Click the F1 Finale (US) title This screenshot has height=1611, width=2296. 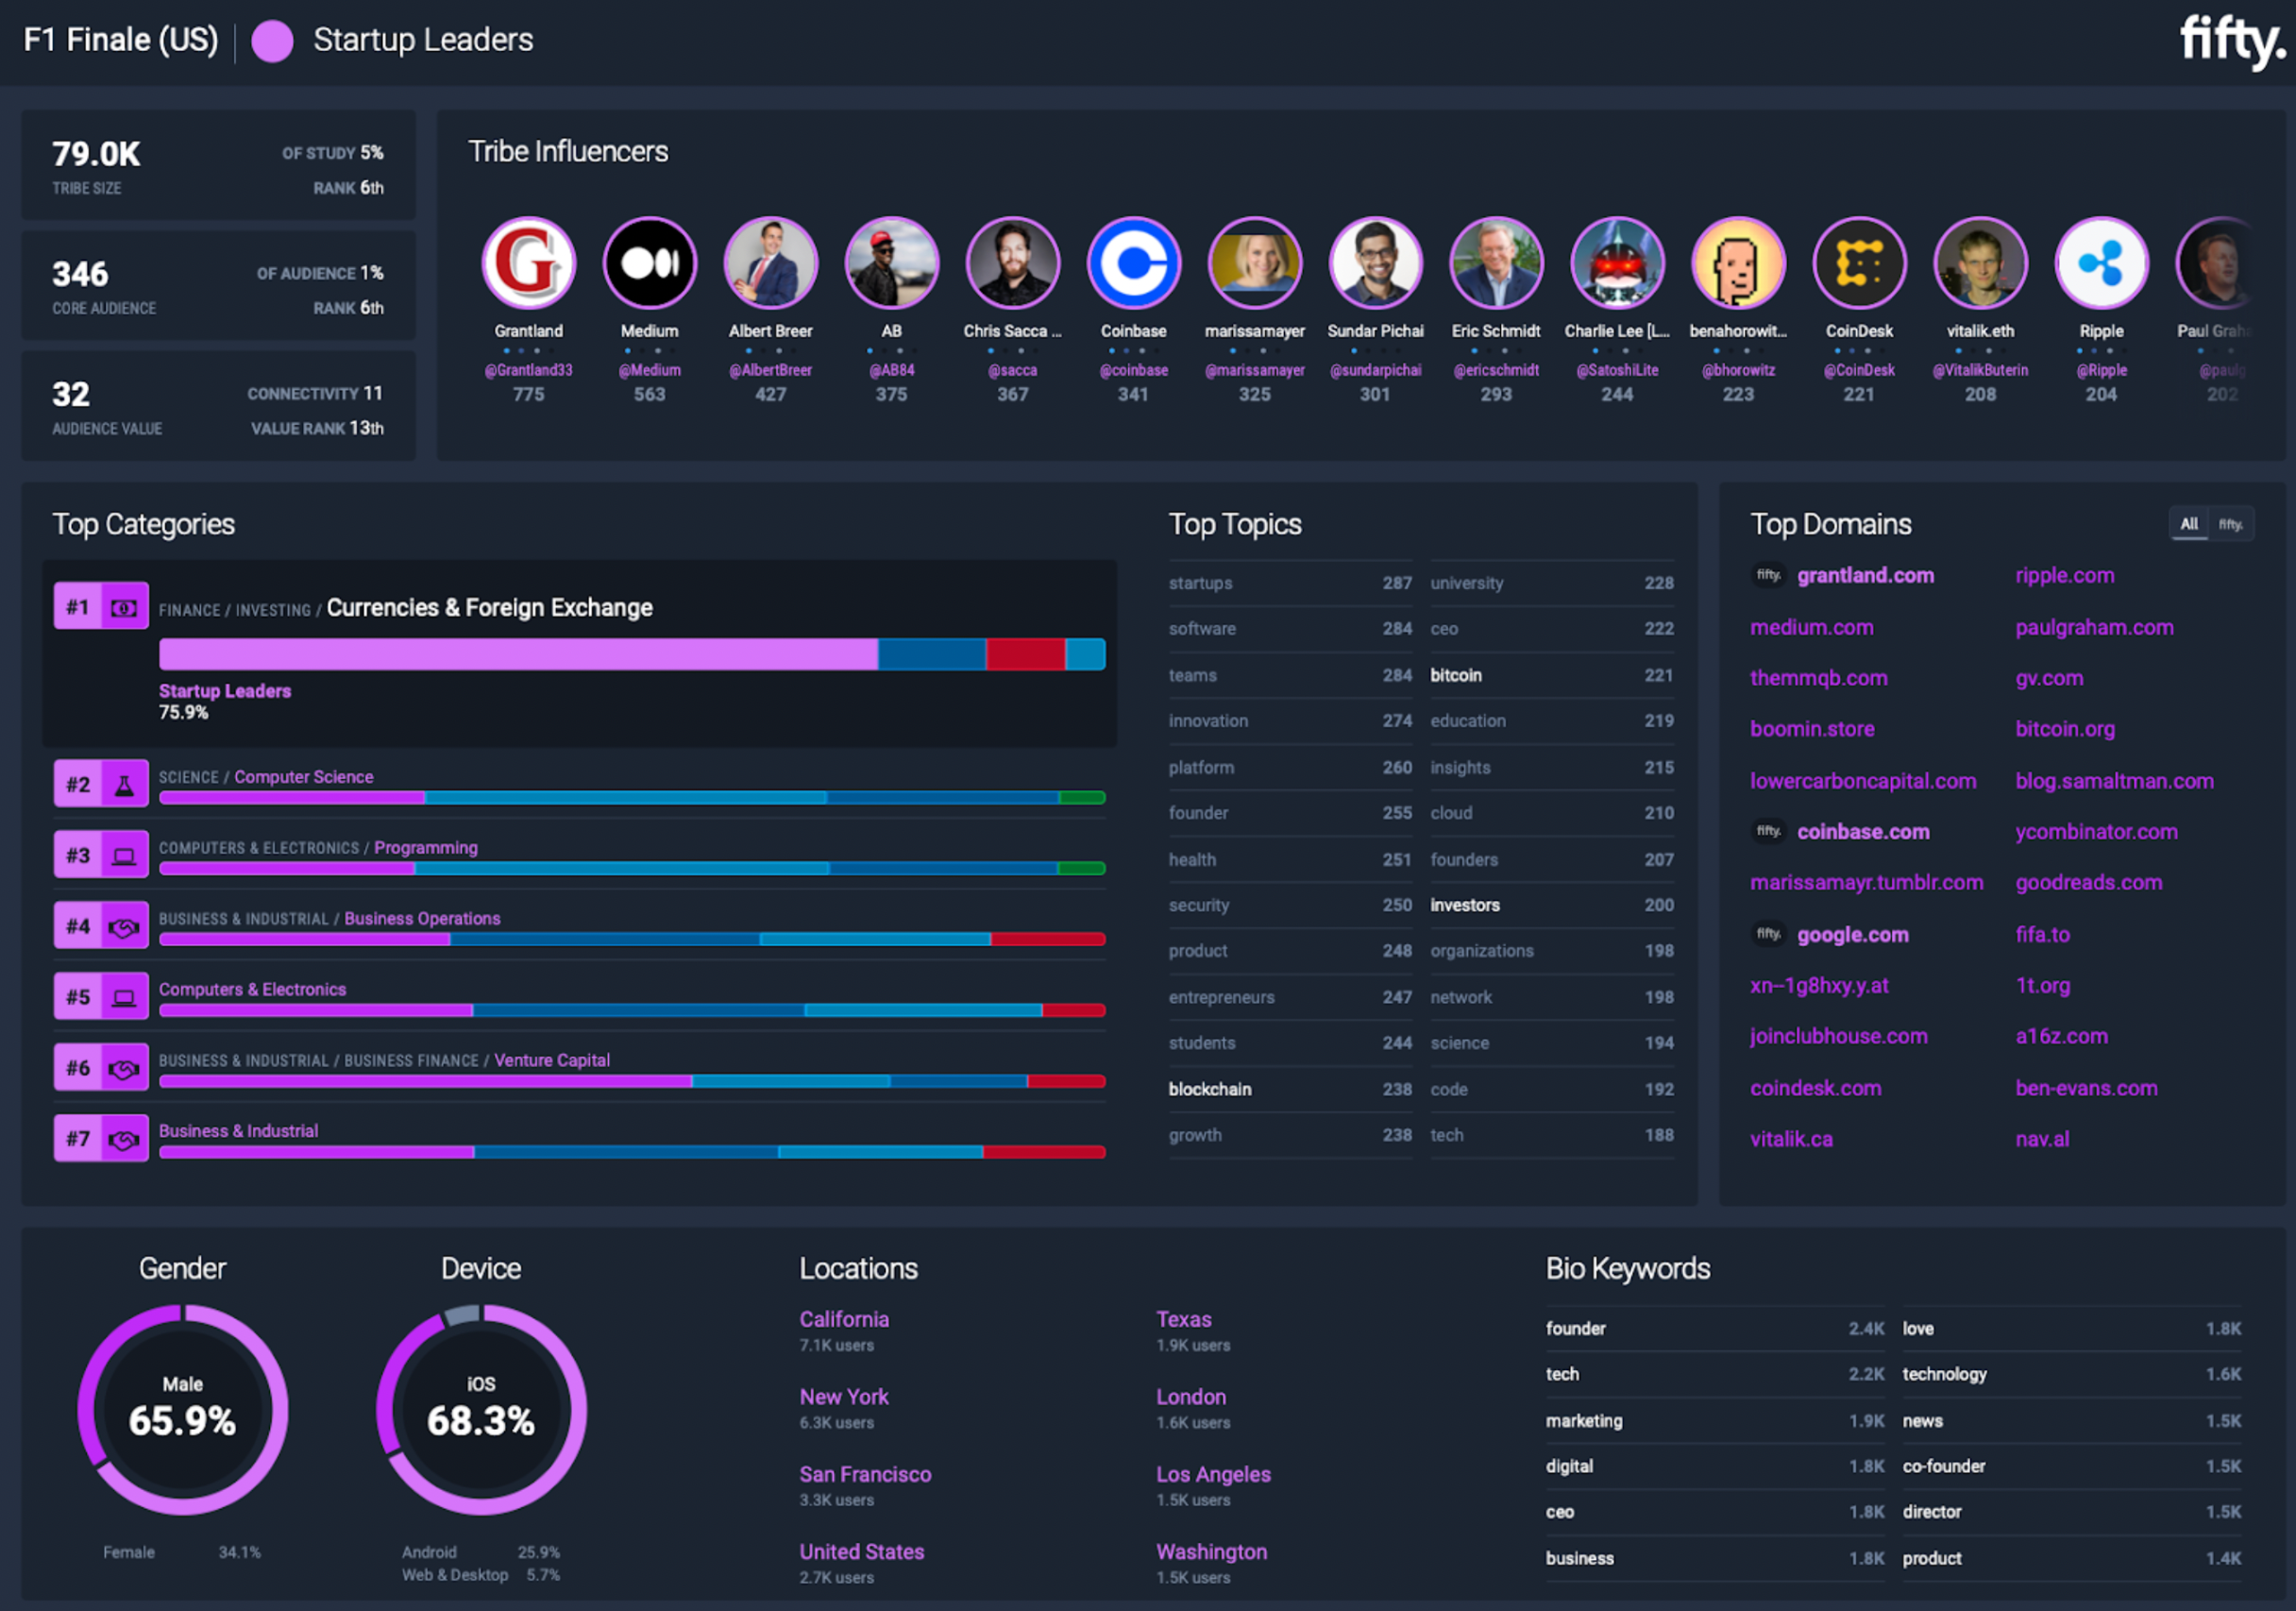click(x=121, y=40)
